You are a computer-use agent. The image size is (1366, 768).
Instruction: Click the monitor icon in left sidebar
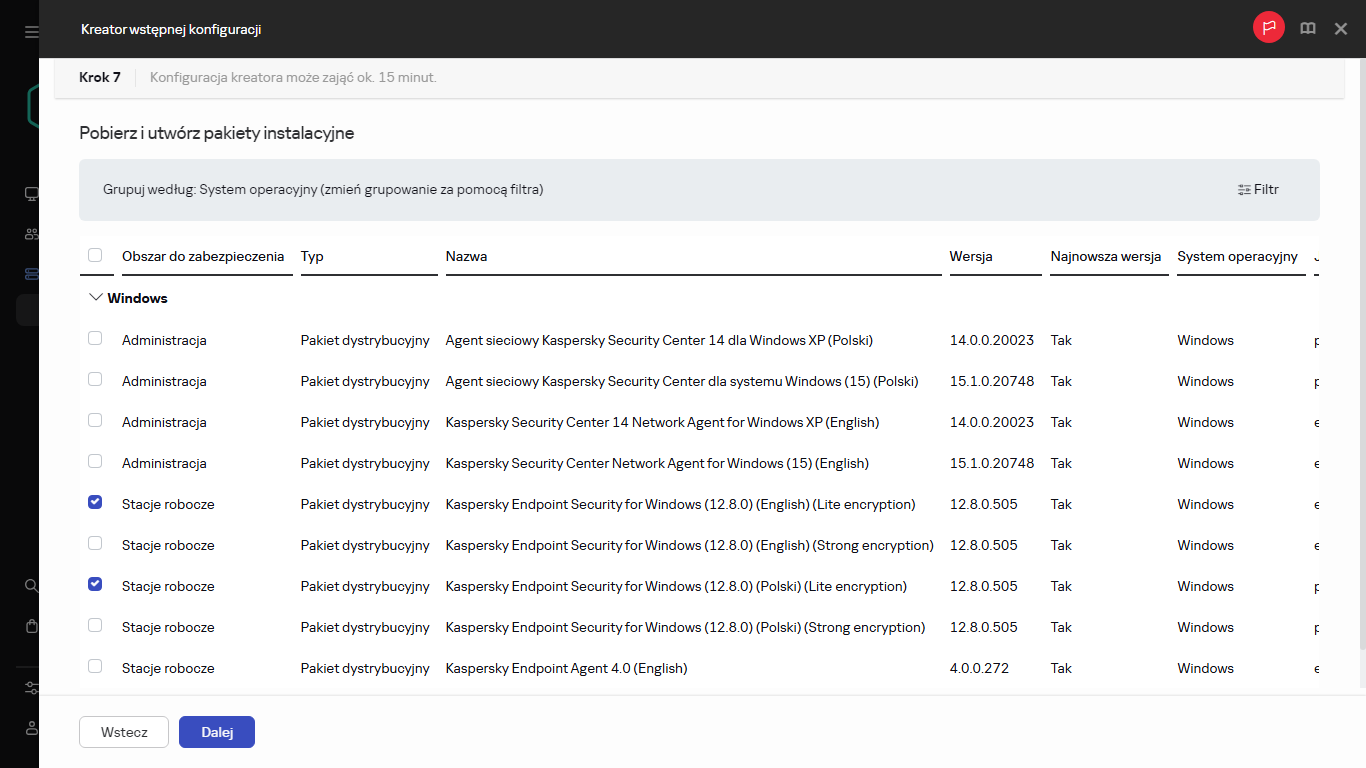tap(31, 194)
